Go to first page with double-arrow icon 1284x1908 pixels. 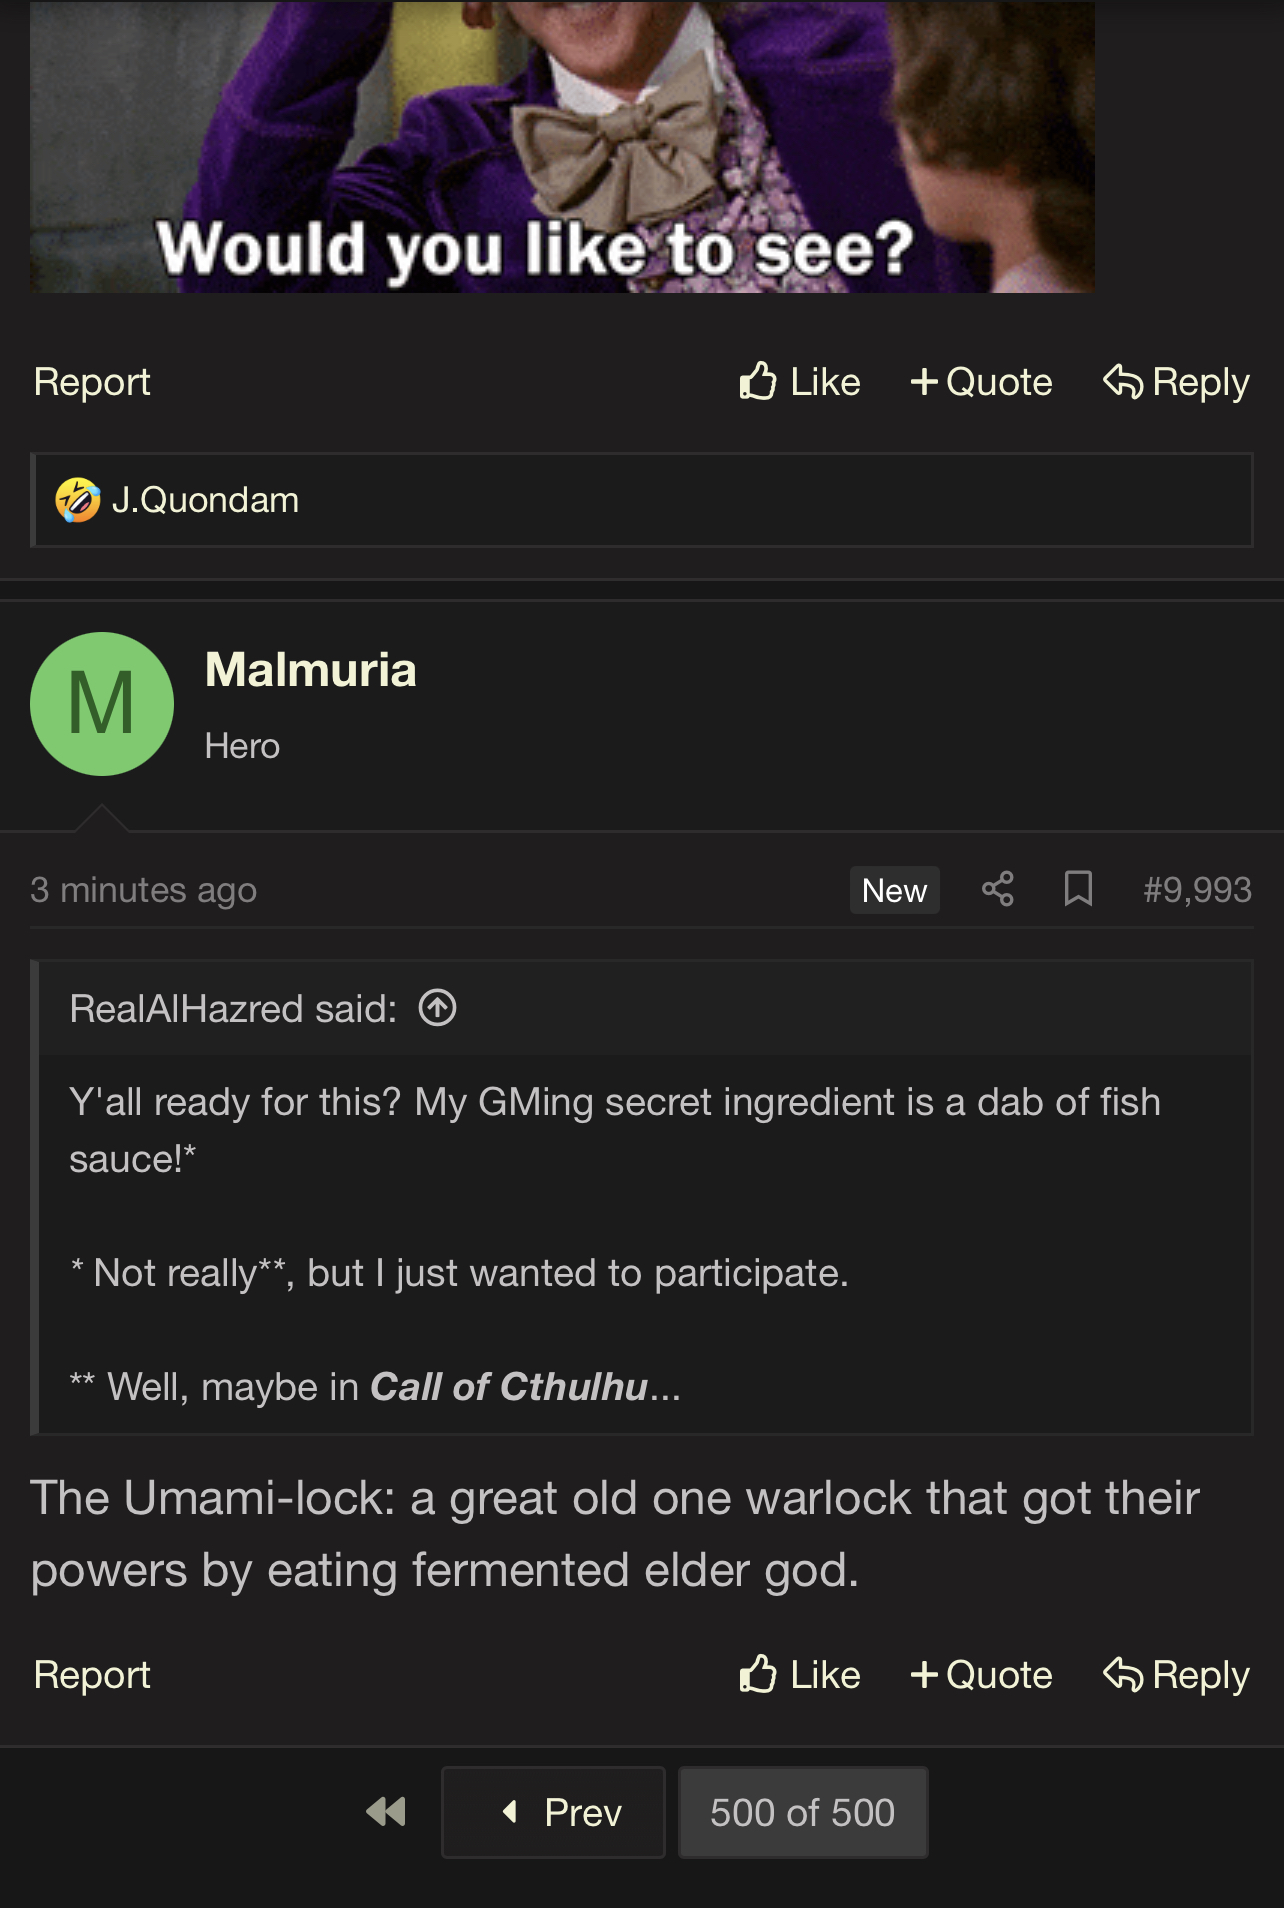[x=386, y=1812]
